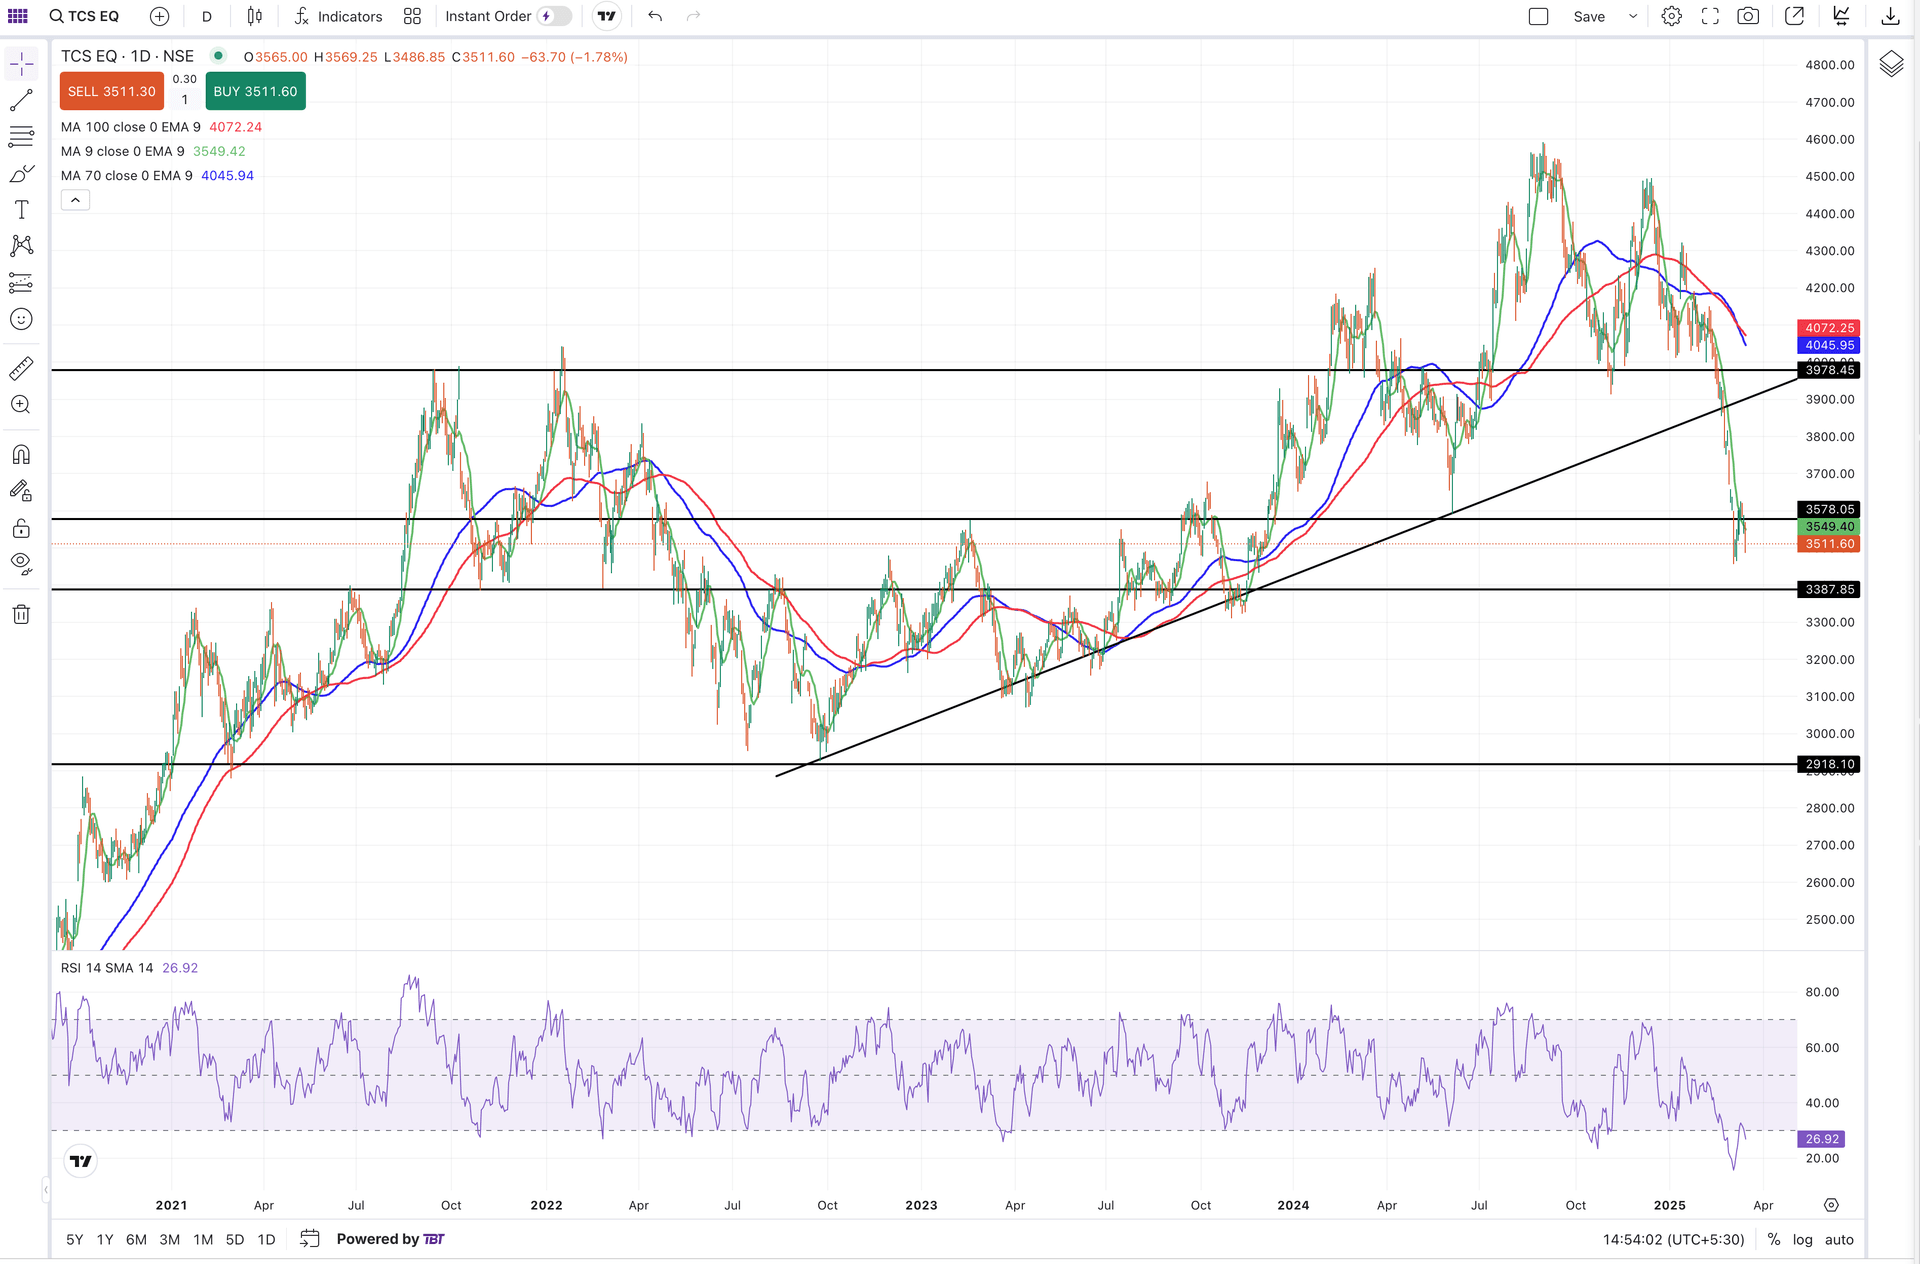Select the MA 9 indicator legend
The height and width of the screenshot is (1264, 1920).
(153, 151)
